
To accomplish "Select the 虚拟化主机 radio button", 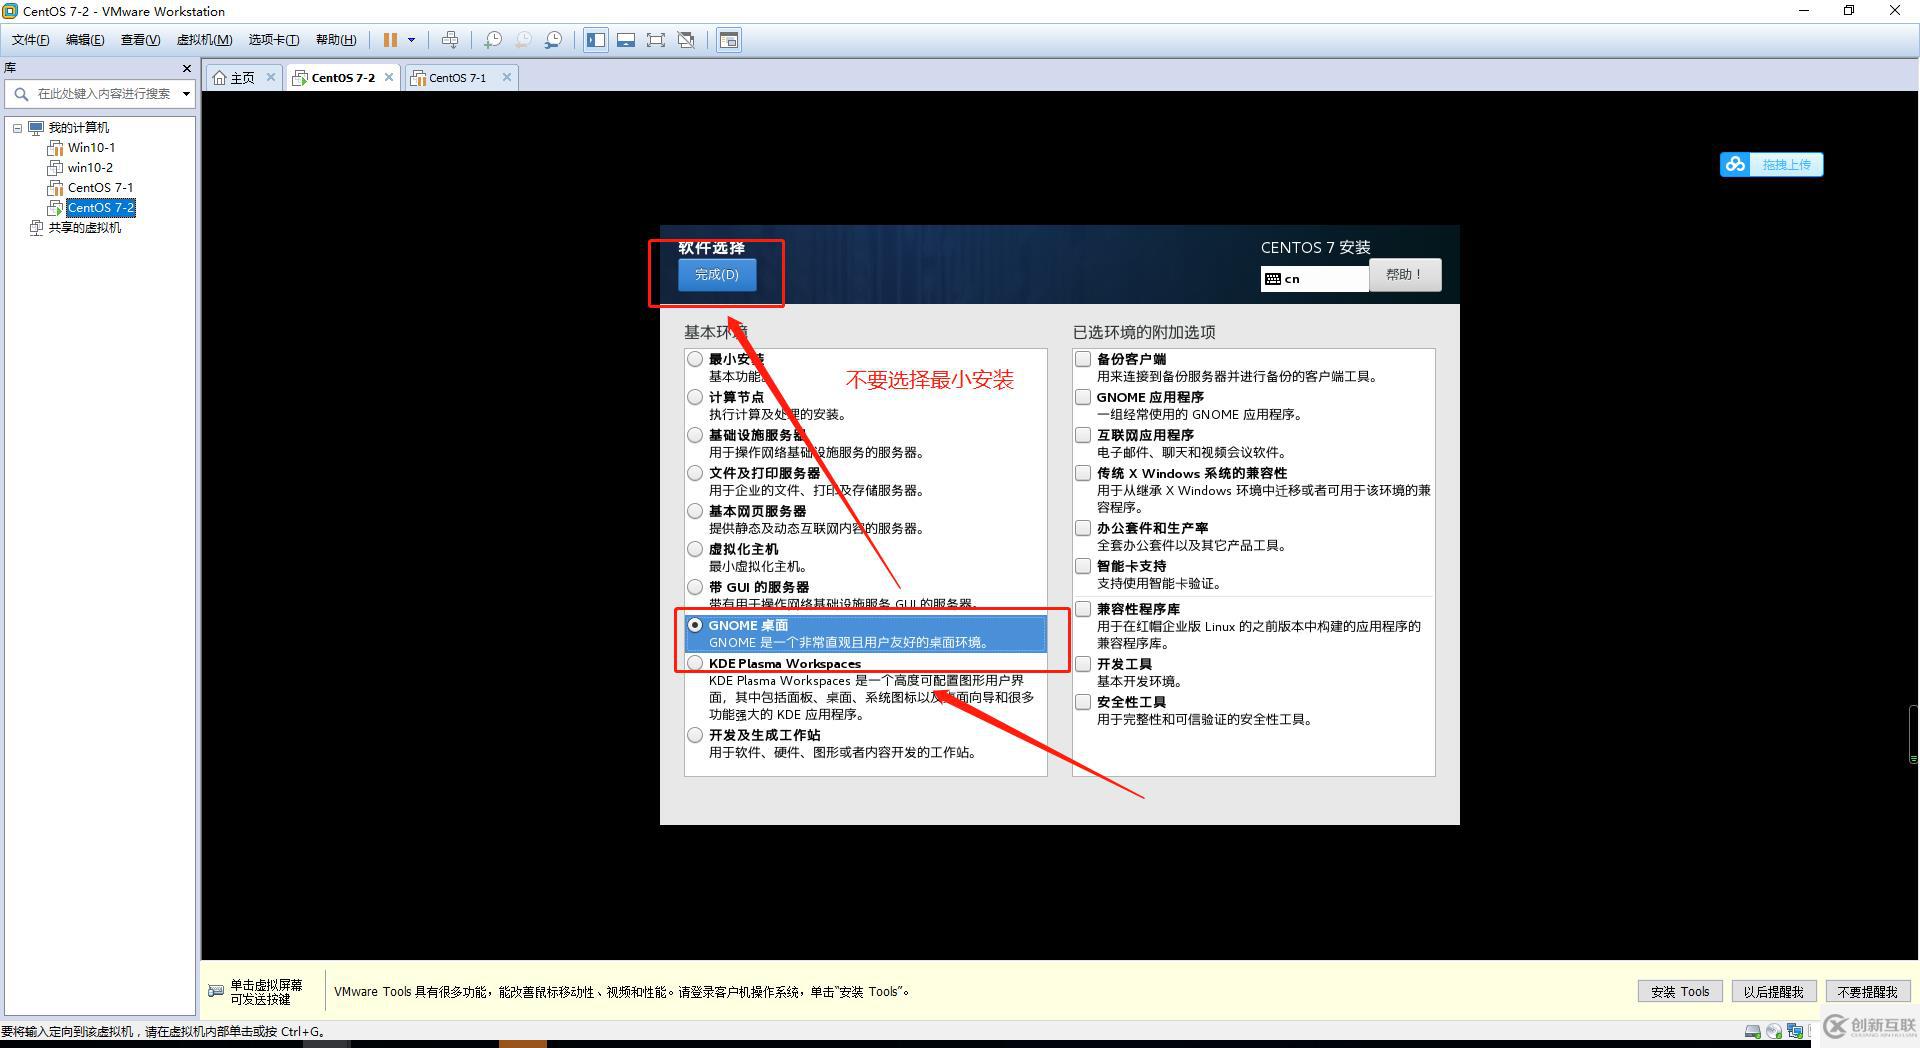I will [695, 549].
